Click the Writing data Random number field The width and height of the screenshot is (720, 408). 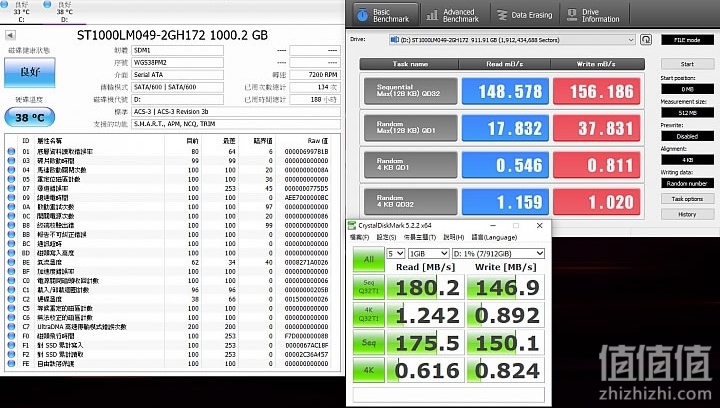coord(687,184)
